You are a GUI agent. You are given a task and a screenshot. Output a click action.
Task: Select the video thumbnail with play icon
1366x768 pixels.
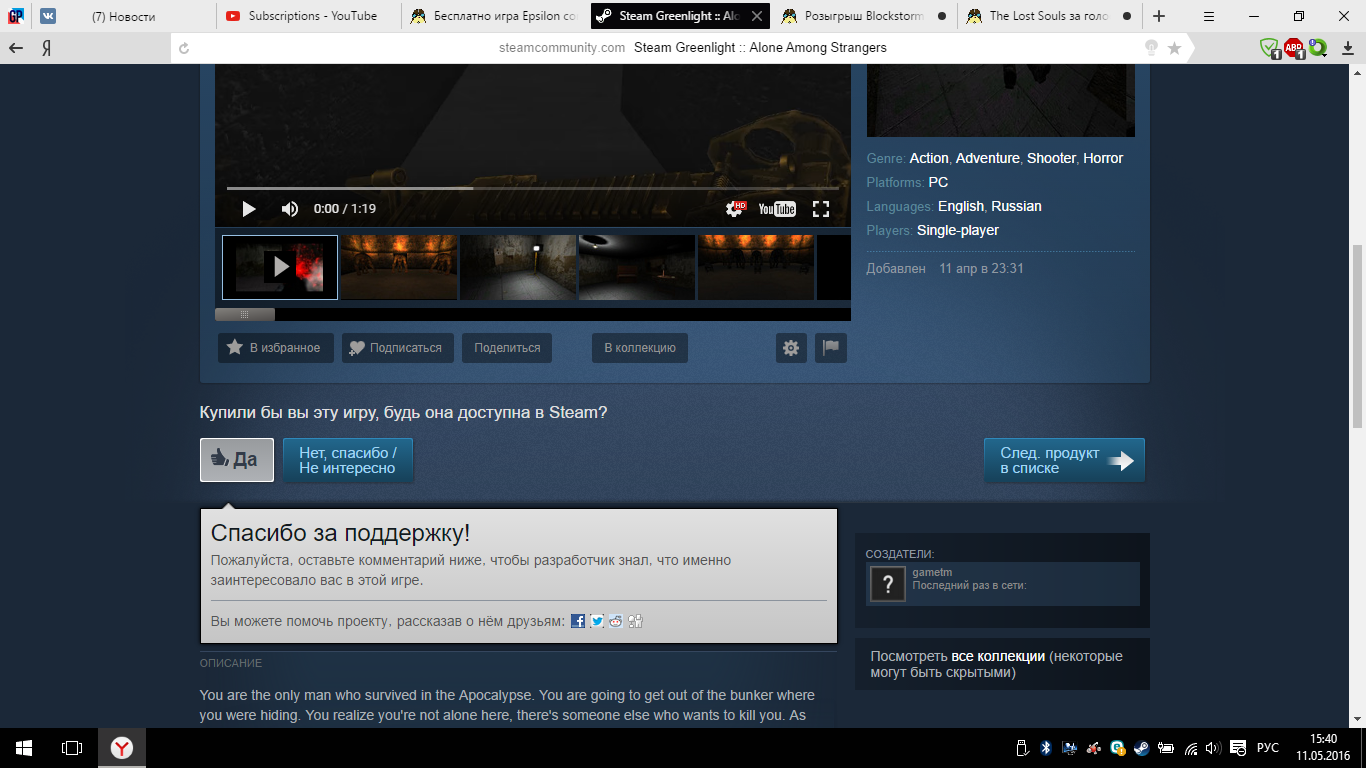click(280, 267)
